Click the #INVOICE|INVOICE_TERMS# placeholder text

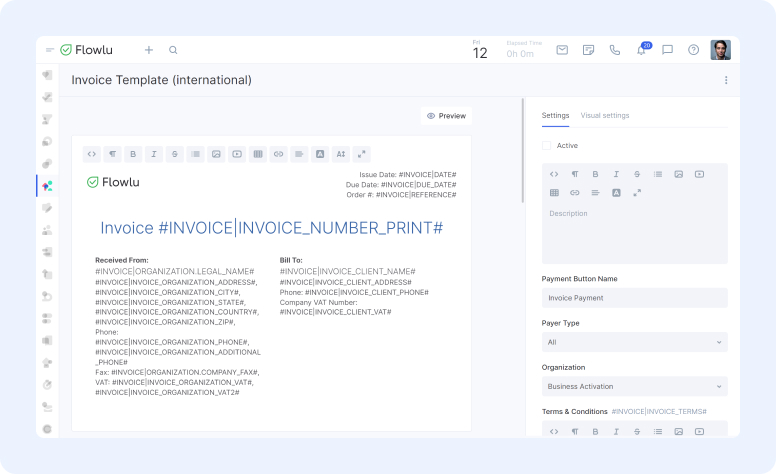coord(659,412)
